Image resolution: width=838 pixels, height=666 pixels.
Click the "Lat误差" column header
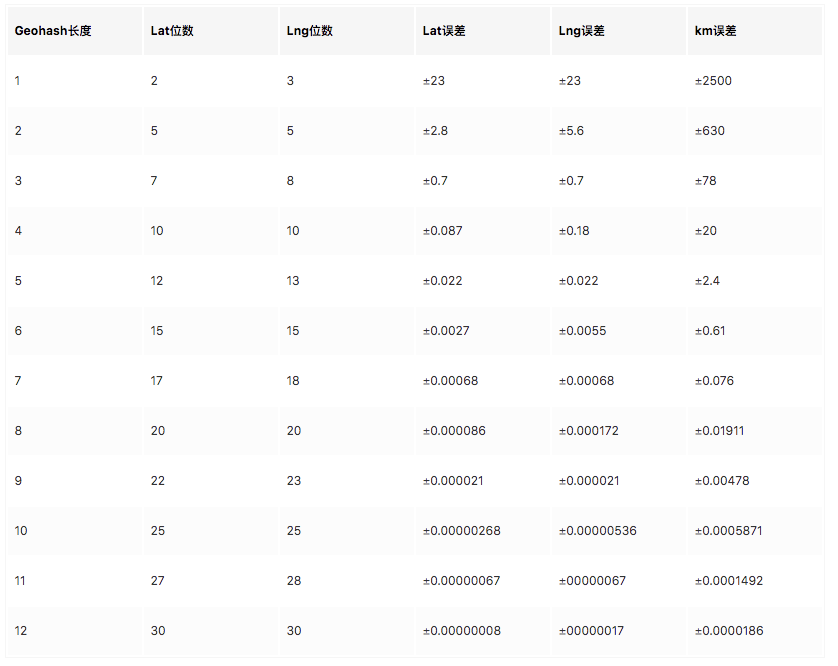click(444, 31)
